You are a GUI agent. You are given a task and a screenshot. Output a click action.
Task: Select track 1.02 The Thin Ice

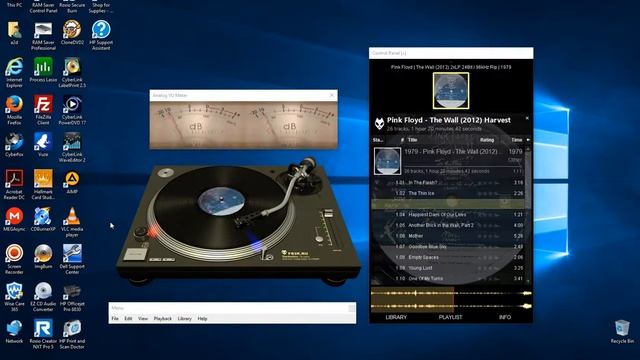coord(449,193)
